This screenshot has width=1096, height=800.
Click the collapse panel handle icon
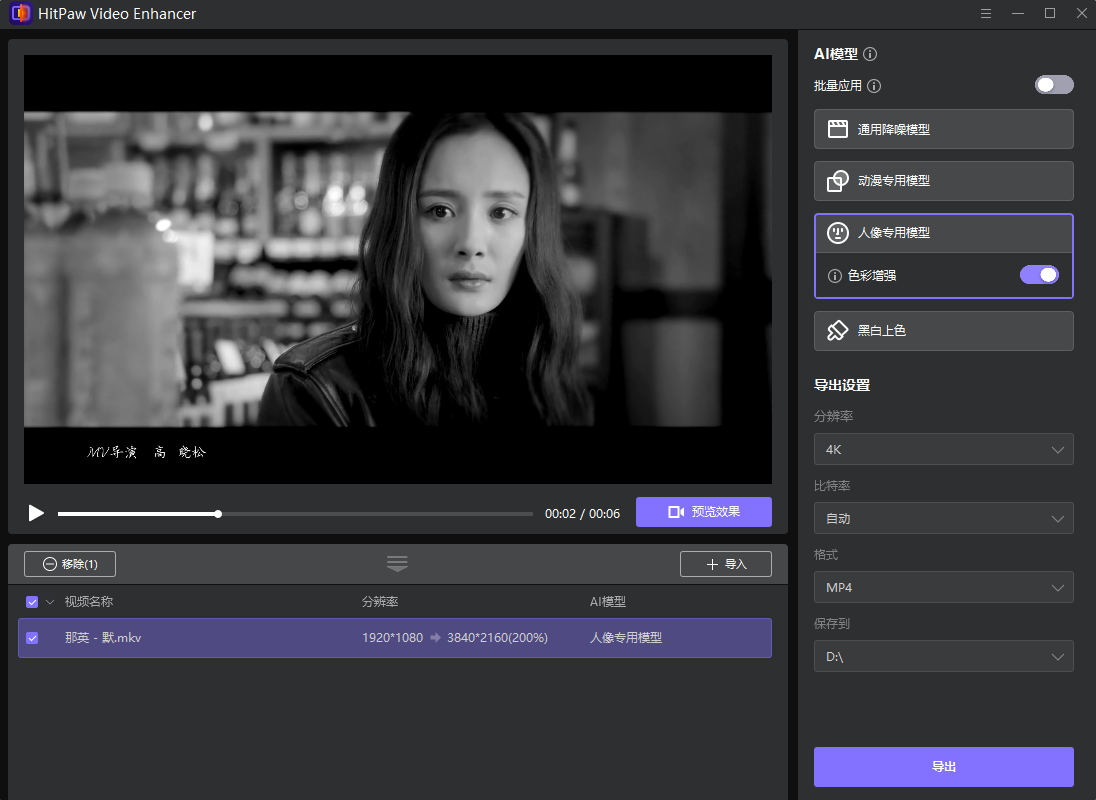(x=397, y=564)
